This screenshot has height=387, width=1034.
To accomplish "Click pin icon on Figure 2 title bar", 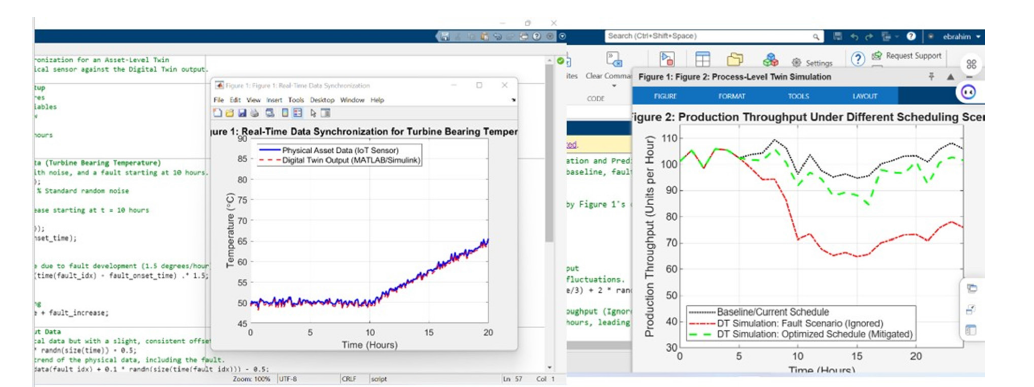I will point(932,76).
